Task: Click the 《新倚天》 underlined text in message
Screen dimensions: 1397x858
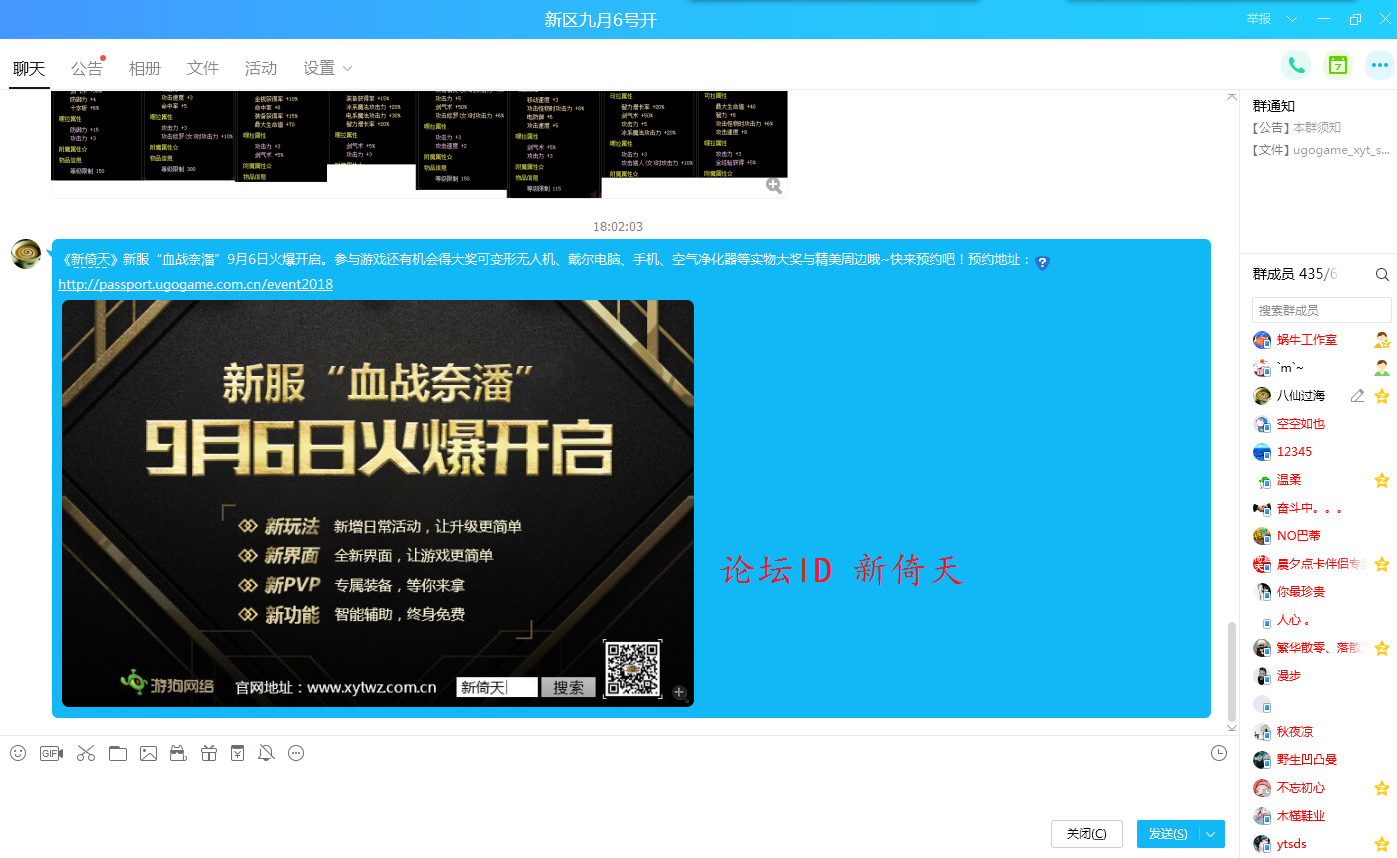Action: [91, 260]
